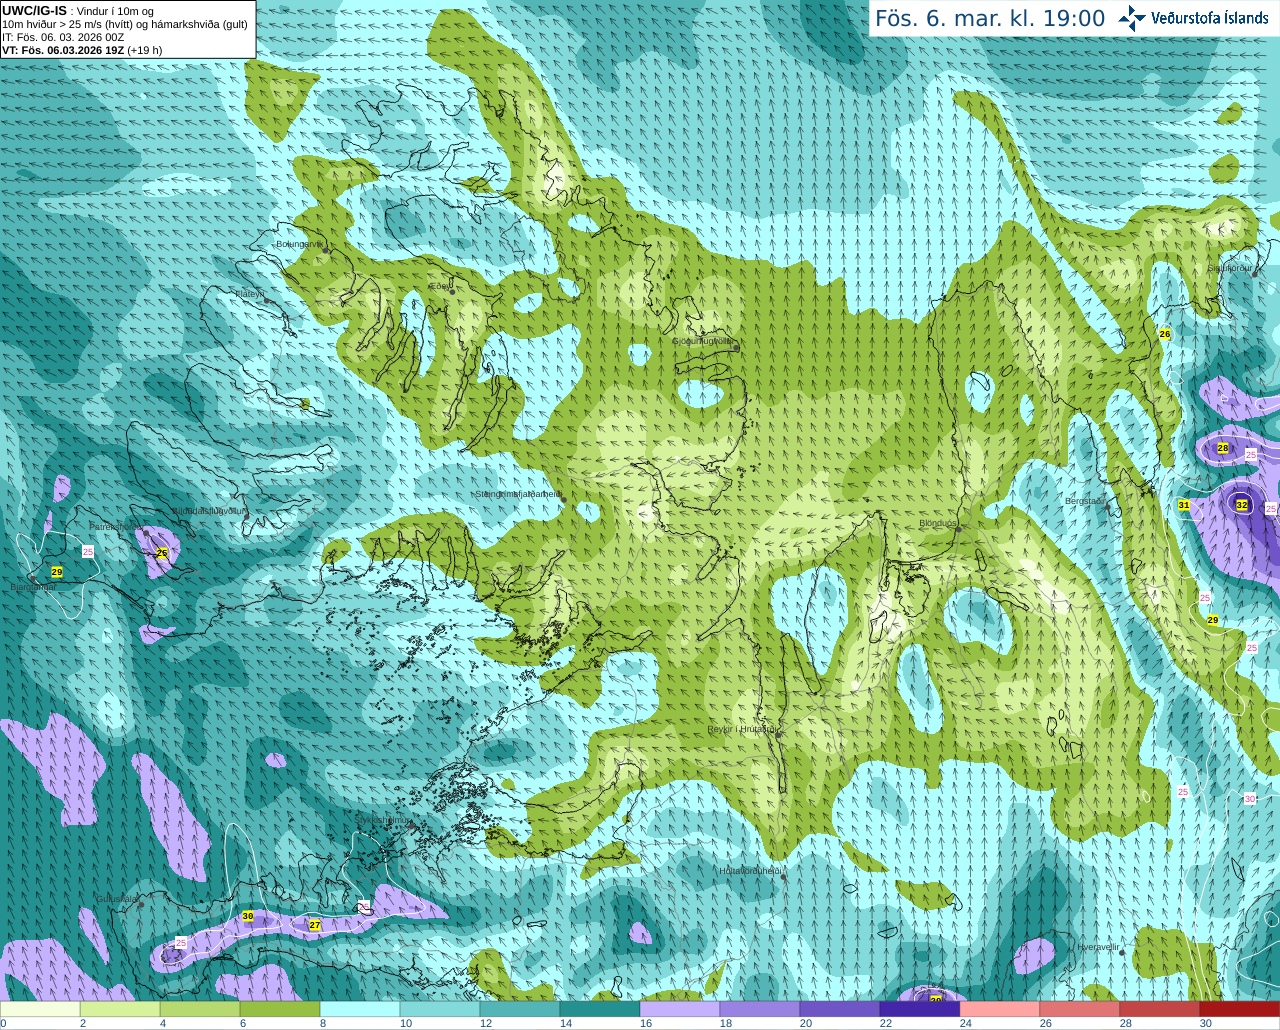Click the Bjargtangar station label
Screen dimensions: 1280x1030
[32, 588]
